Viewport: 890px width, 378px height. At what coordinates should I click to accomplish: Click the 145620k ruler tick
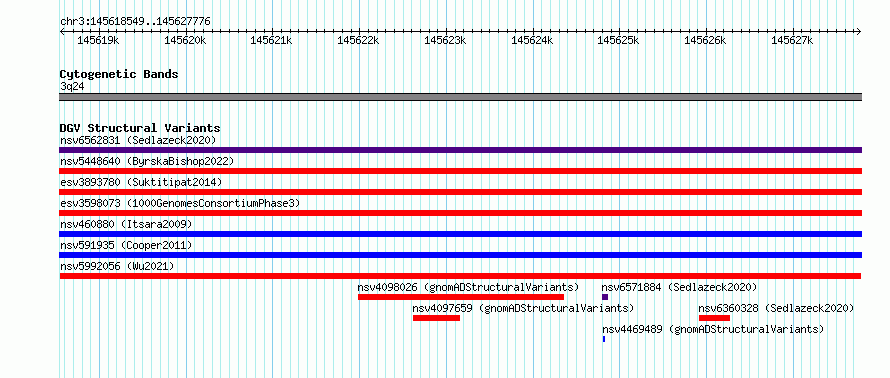[x=185, y=40]
